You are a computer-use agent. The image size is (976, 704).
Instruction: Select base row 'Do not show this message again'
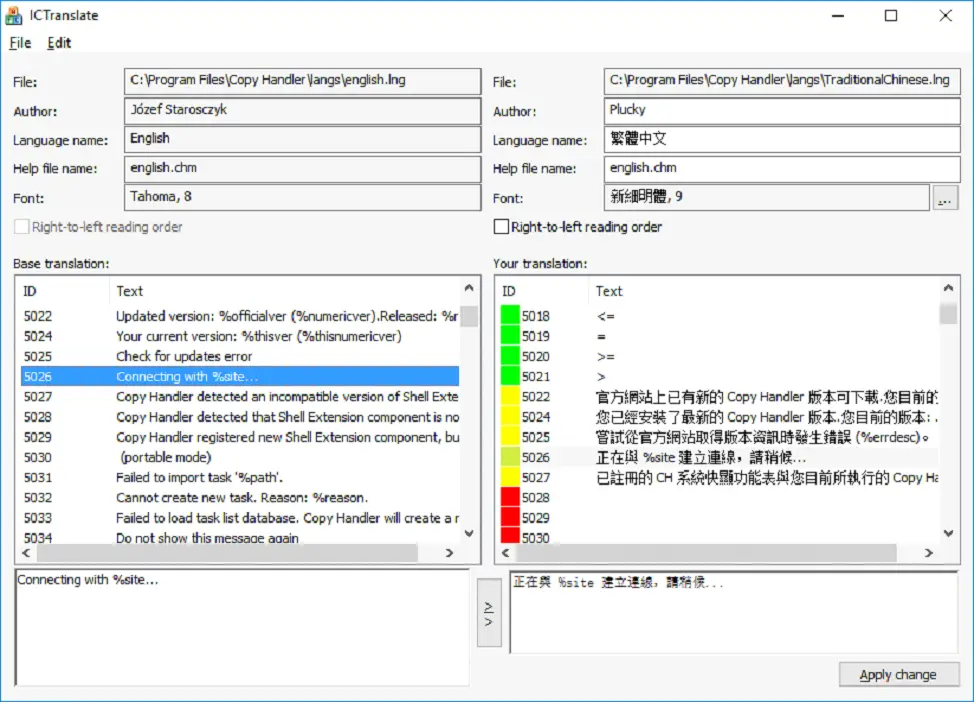tap(240, 537)
